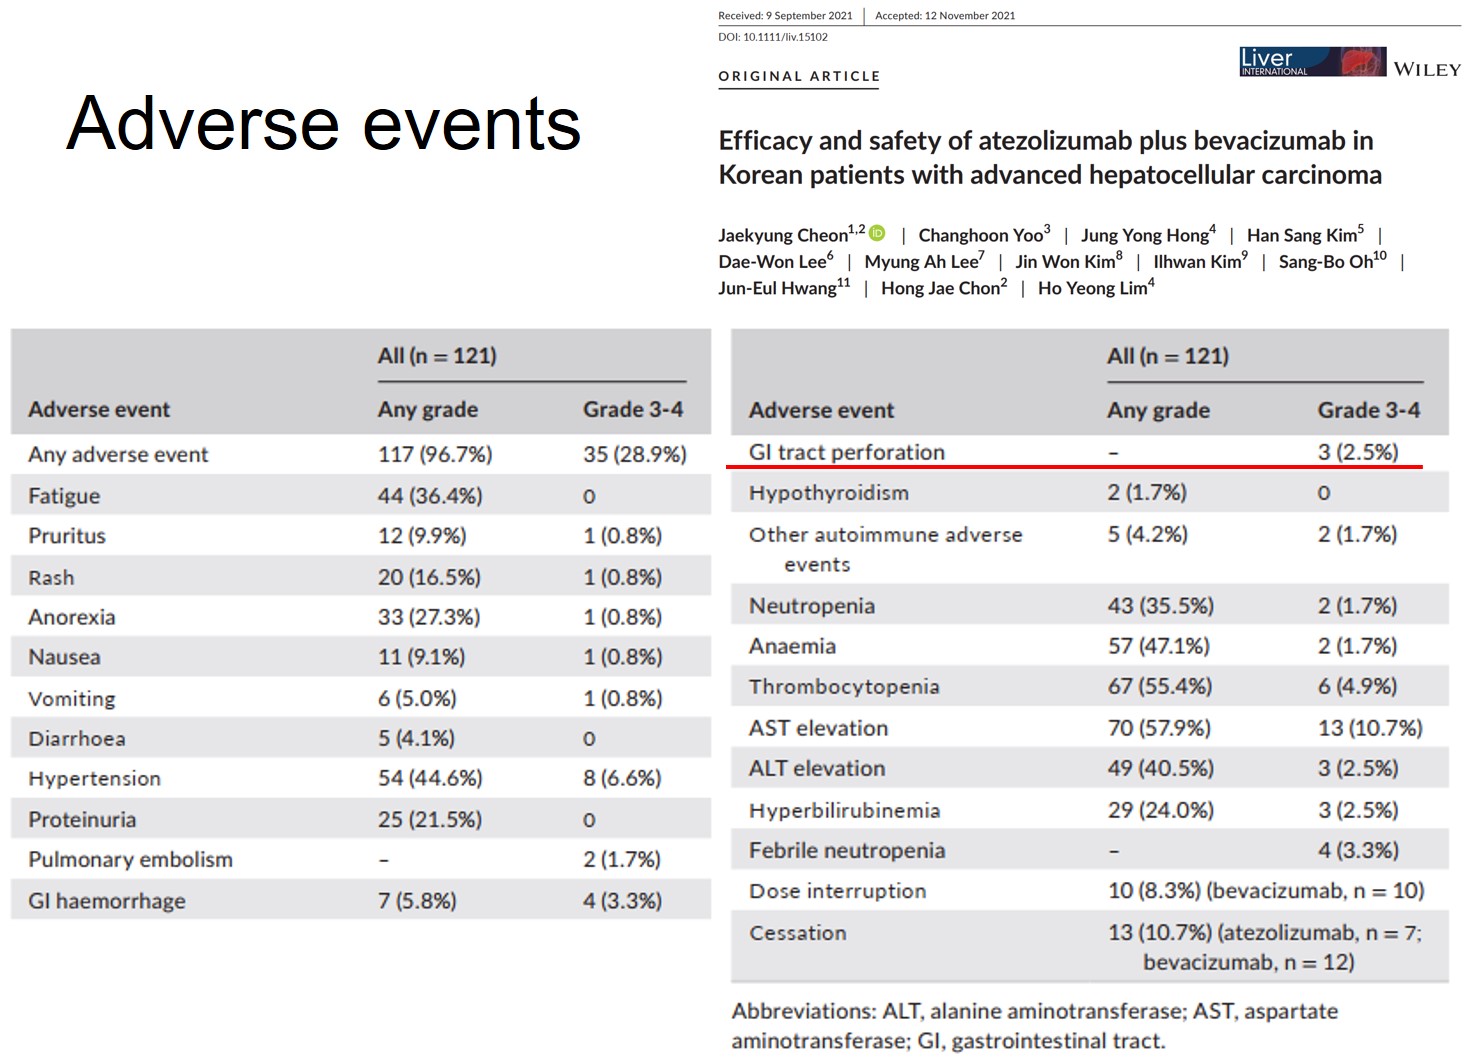This screenshot has width=1471, height=1064.
Task: Click the "Dose interruption" row label
Action: tap(837, 891)
